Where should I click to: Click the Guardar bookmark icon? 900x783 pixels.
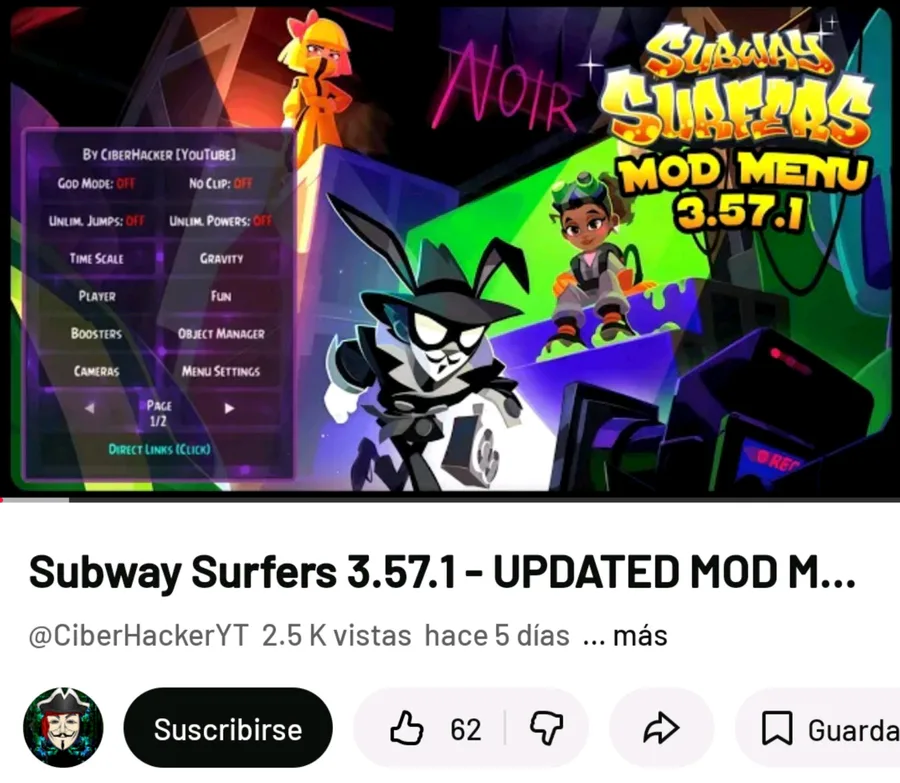pyautogui.click(x=777, y=728)
